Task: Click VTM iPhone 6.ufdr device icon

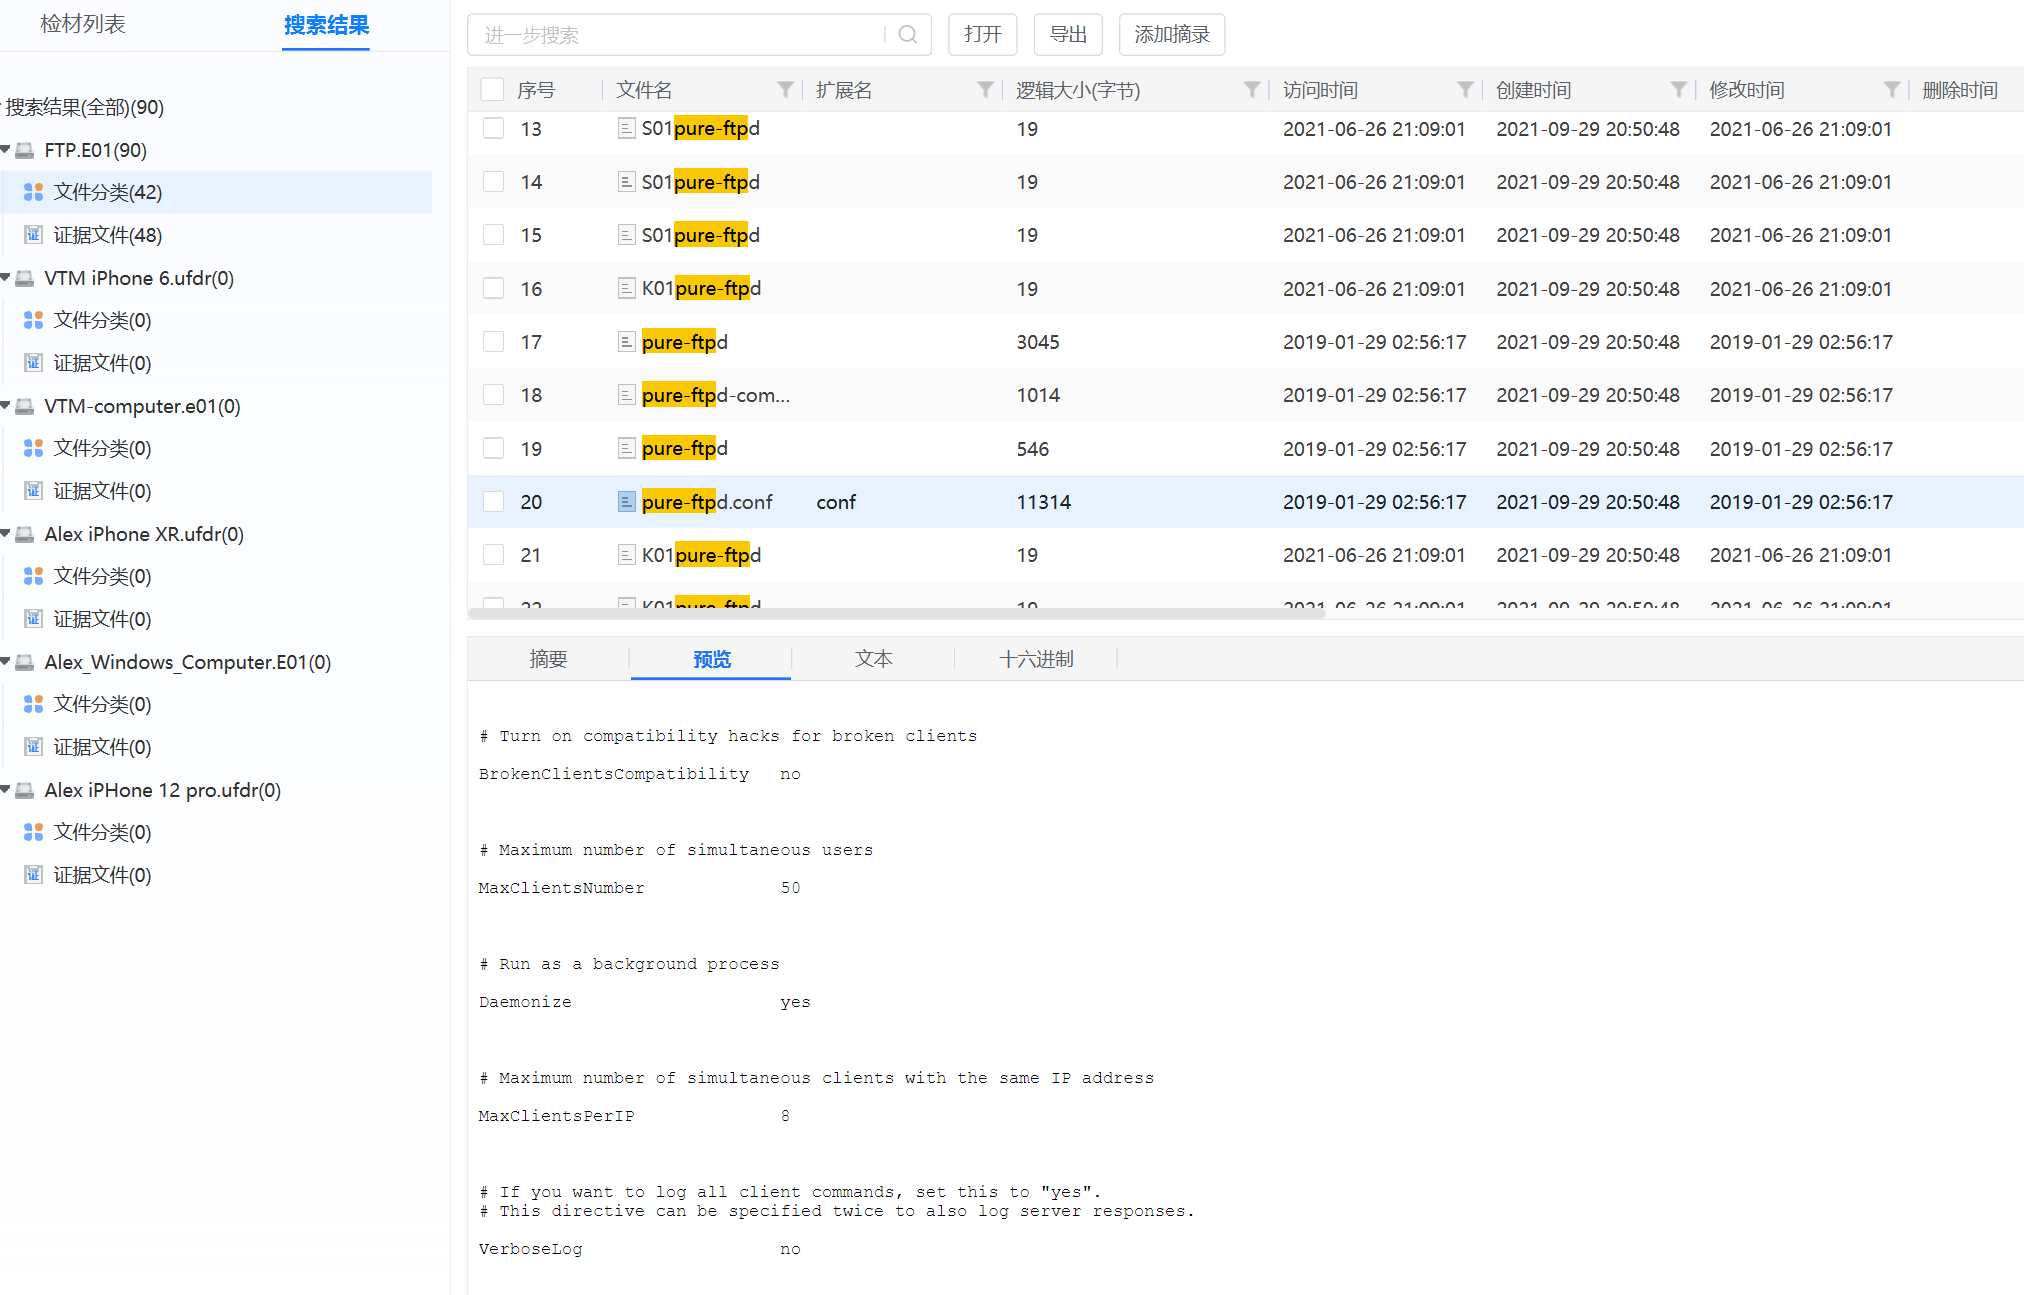Action: pyautogui.click(x=25, y=278)
